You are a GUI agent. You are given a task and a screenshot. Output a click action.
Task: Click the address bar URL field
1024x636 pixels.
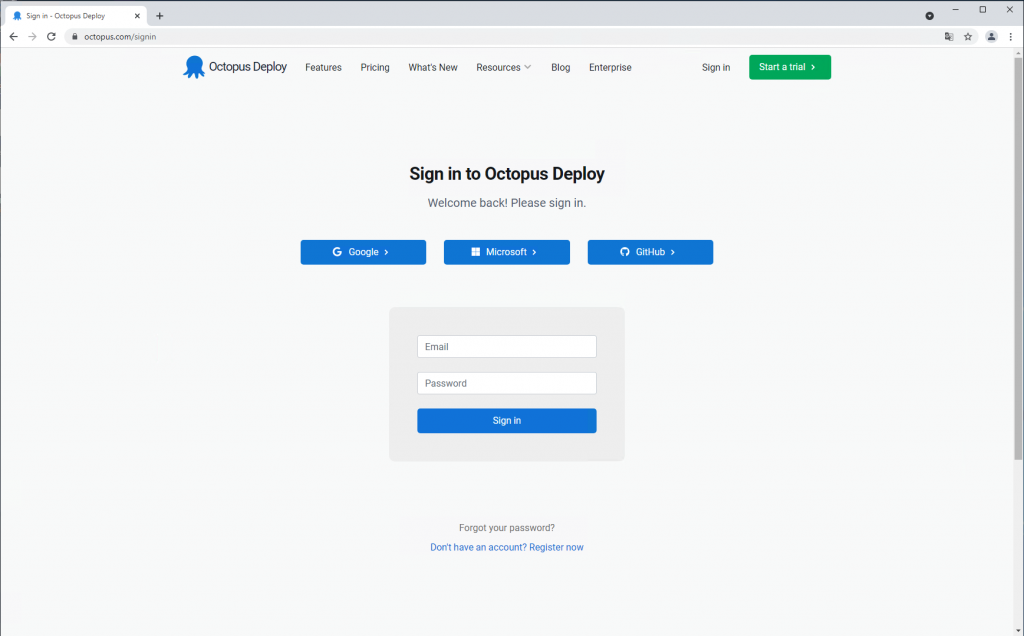tap(503, 37)
